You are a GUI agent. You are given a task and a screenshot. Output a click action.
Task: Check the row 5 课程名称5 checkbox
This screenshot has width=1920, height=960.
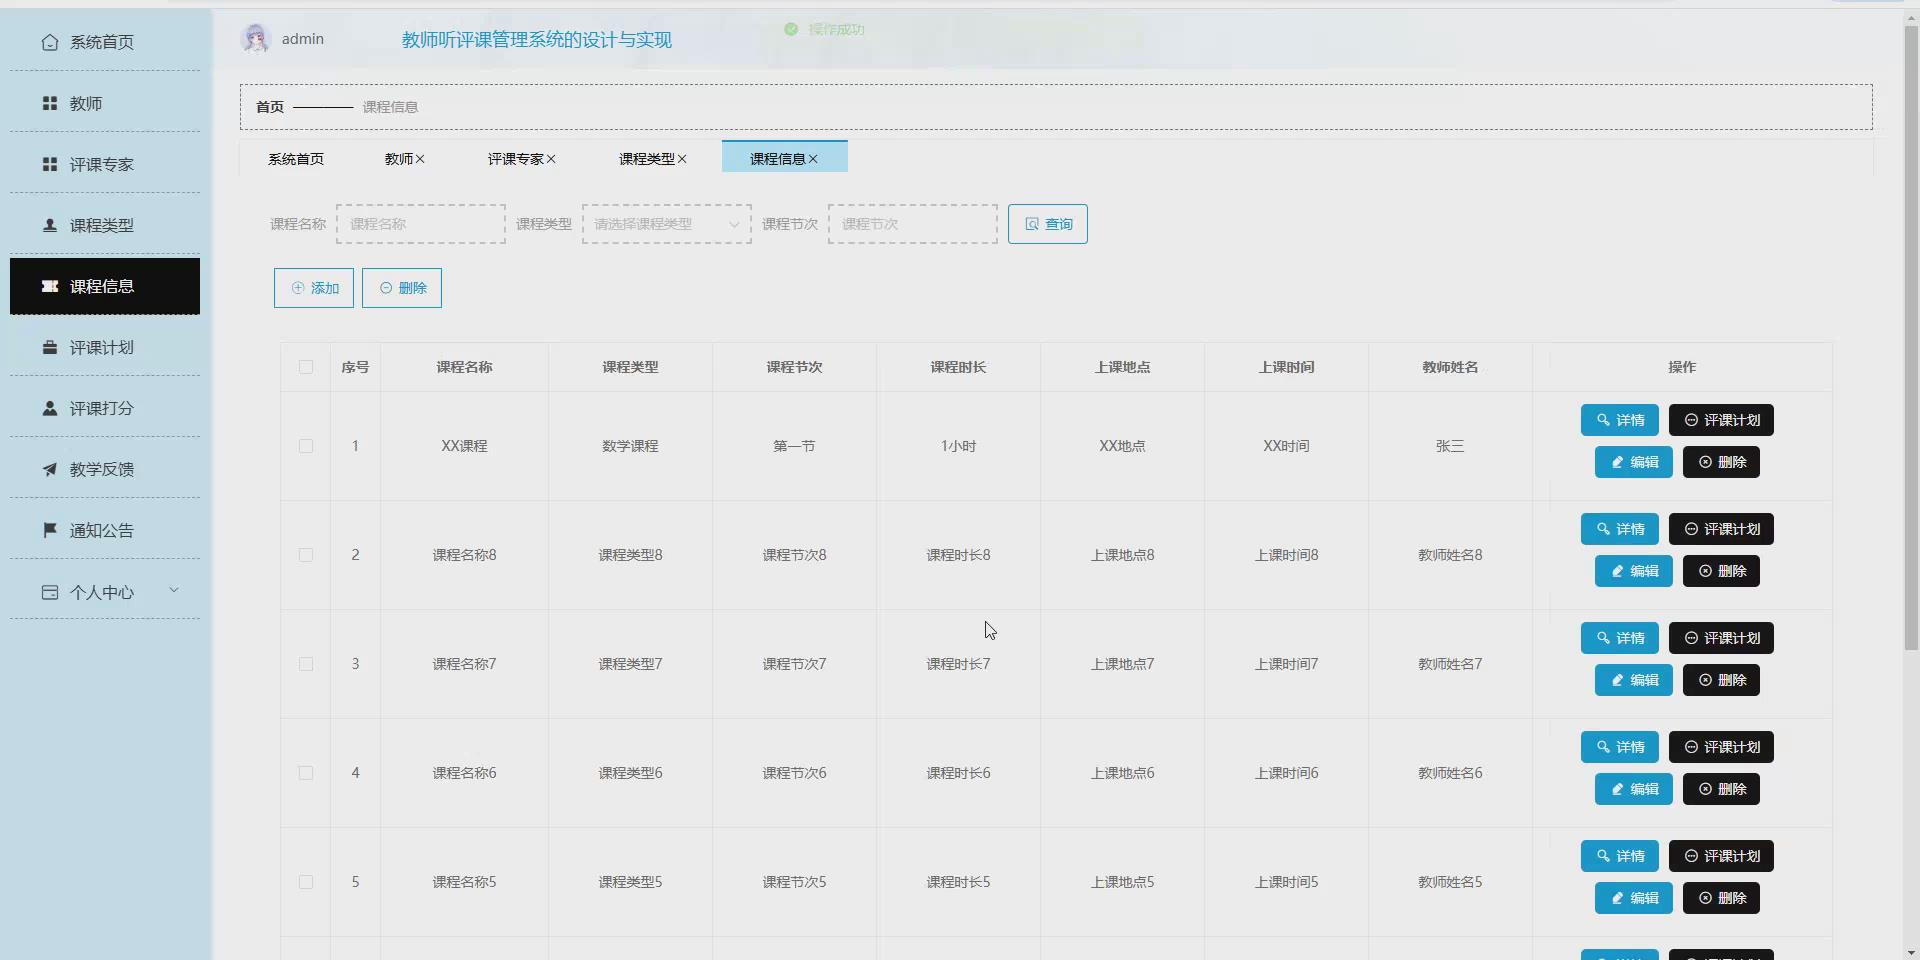pos(306,882)
